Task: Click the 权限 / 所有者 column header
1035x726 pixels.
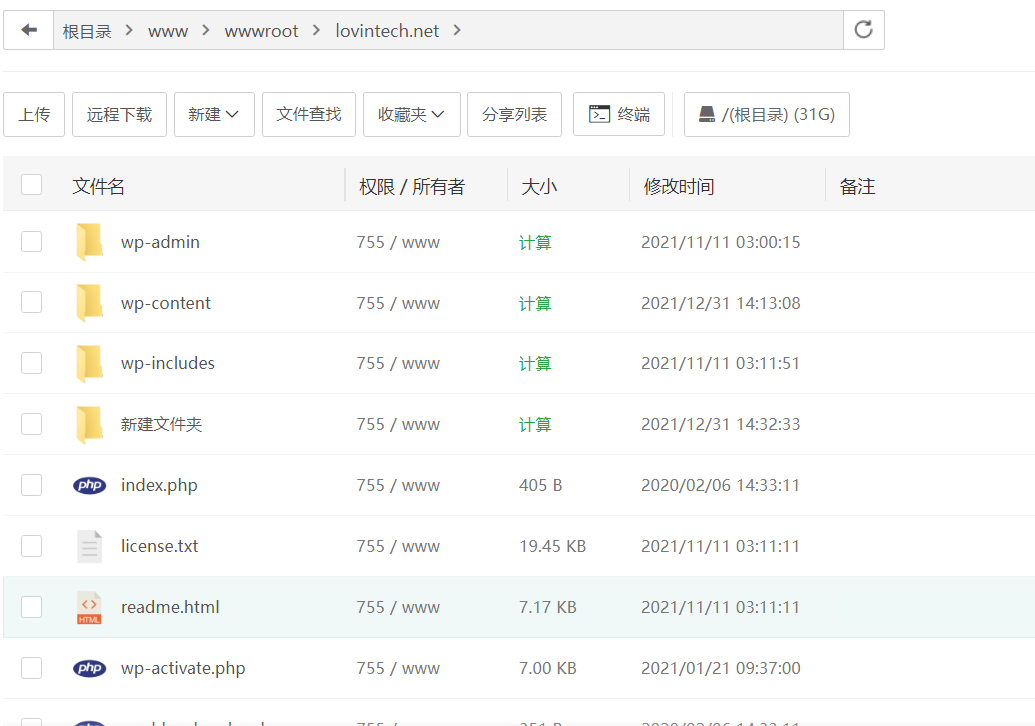Action: [412, 186]
